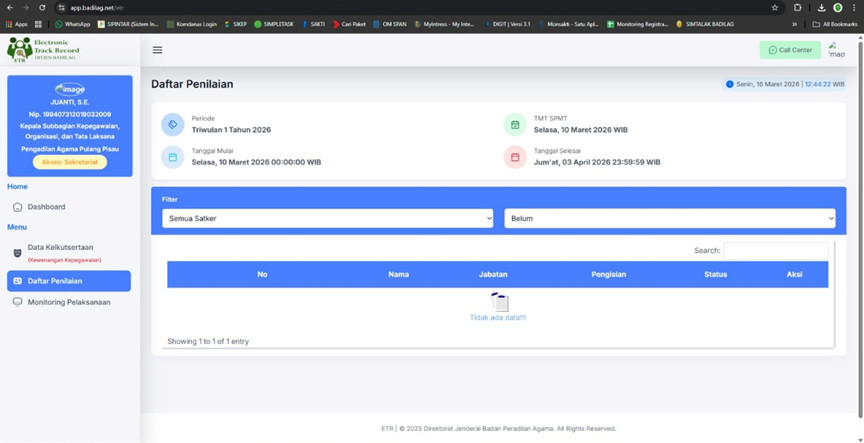Click the Periode tag icon

pos(173,125)
